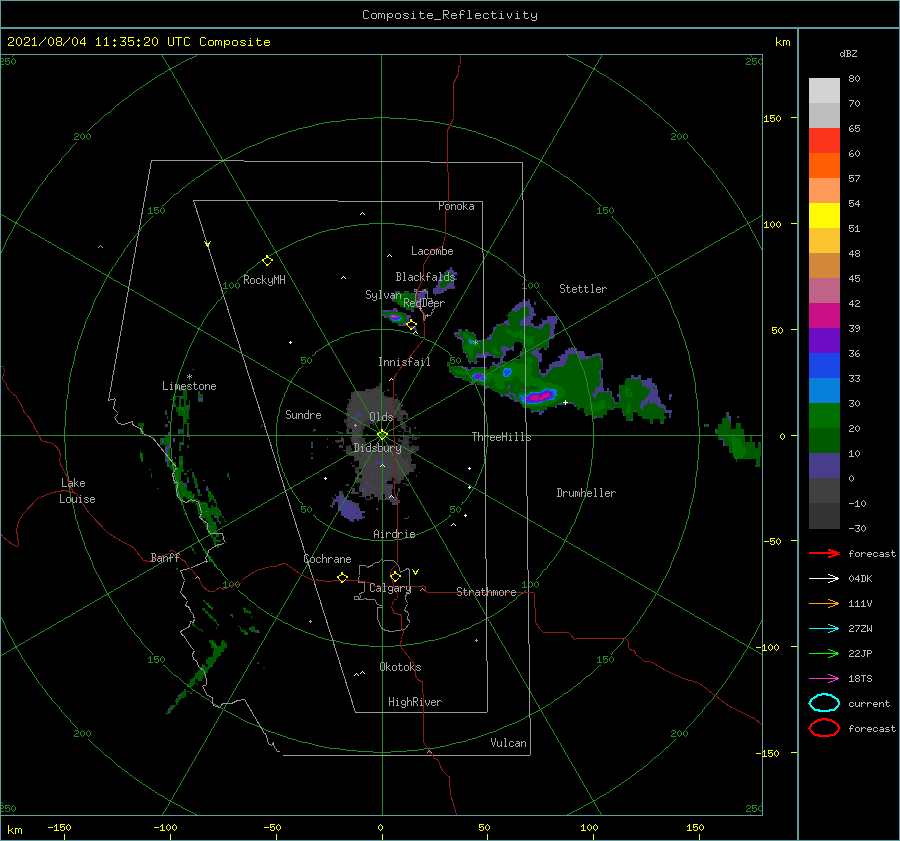Screen dimensions: 900x841
Task: Select the orange 111V arrow in legend
Action: 824,603
